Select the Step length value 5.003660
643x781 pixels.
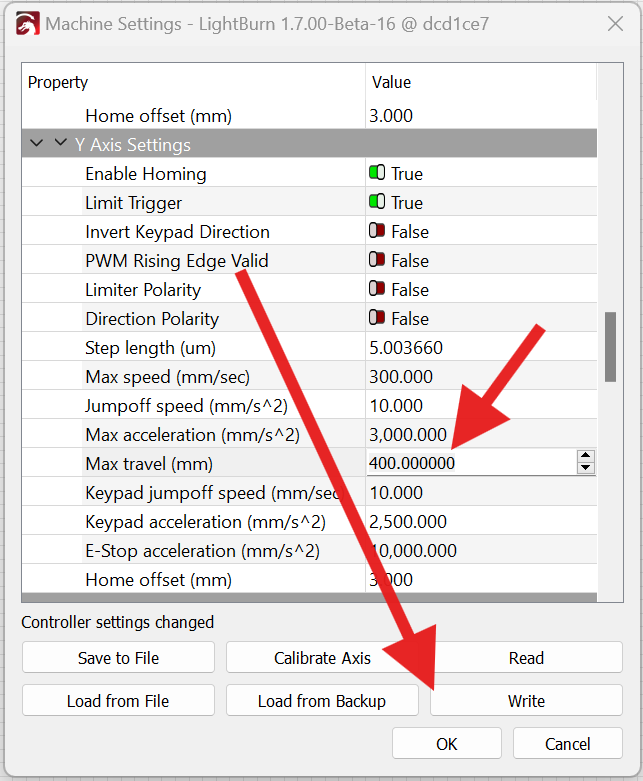click(406, 348)
